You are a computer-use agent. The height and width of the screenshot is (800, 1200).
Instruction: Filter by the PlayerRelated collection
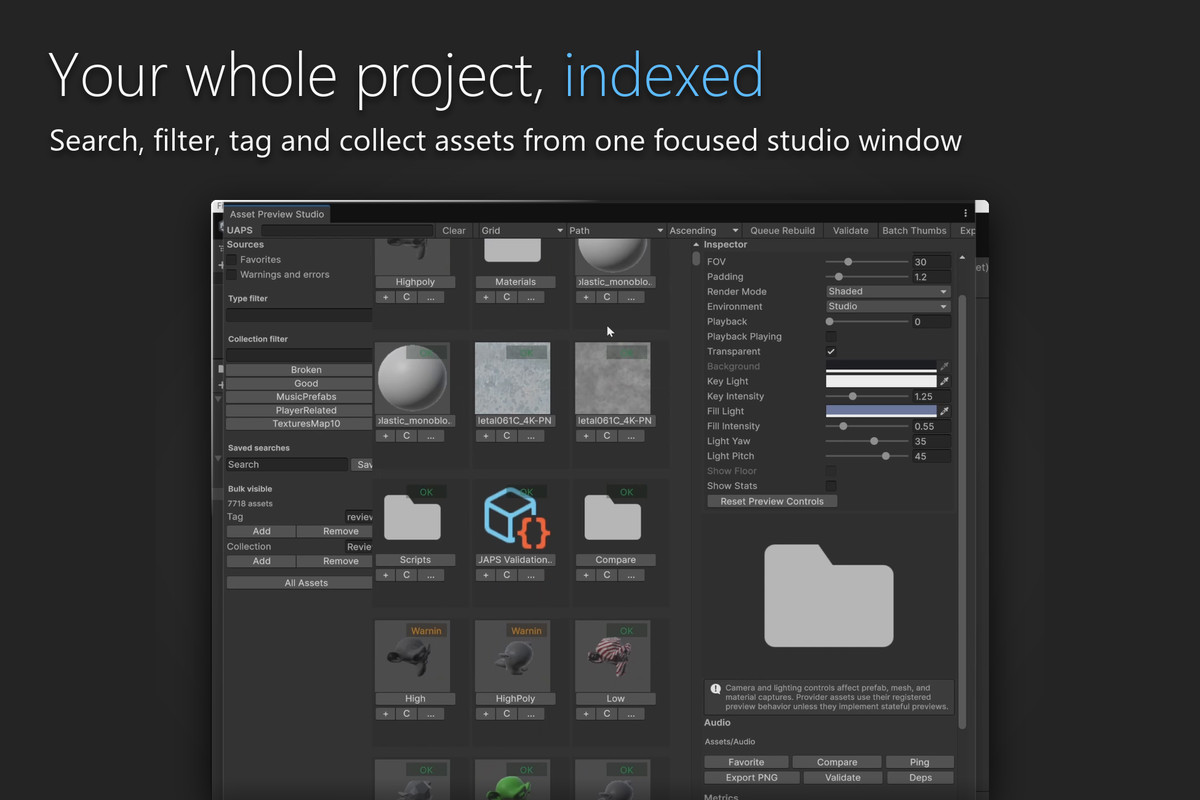299,411
